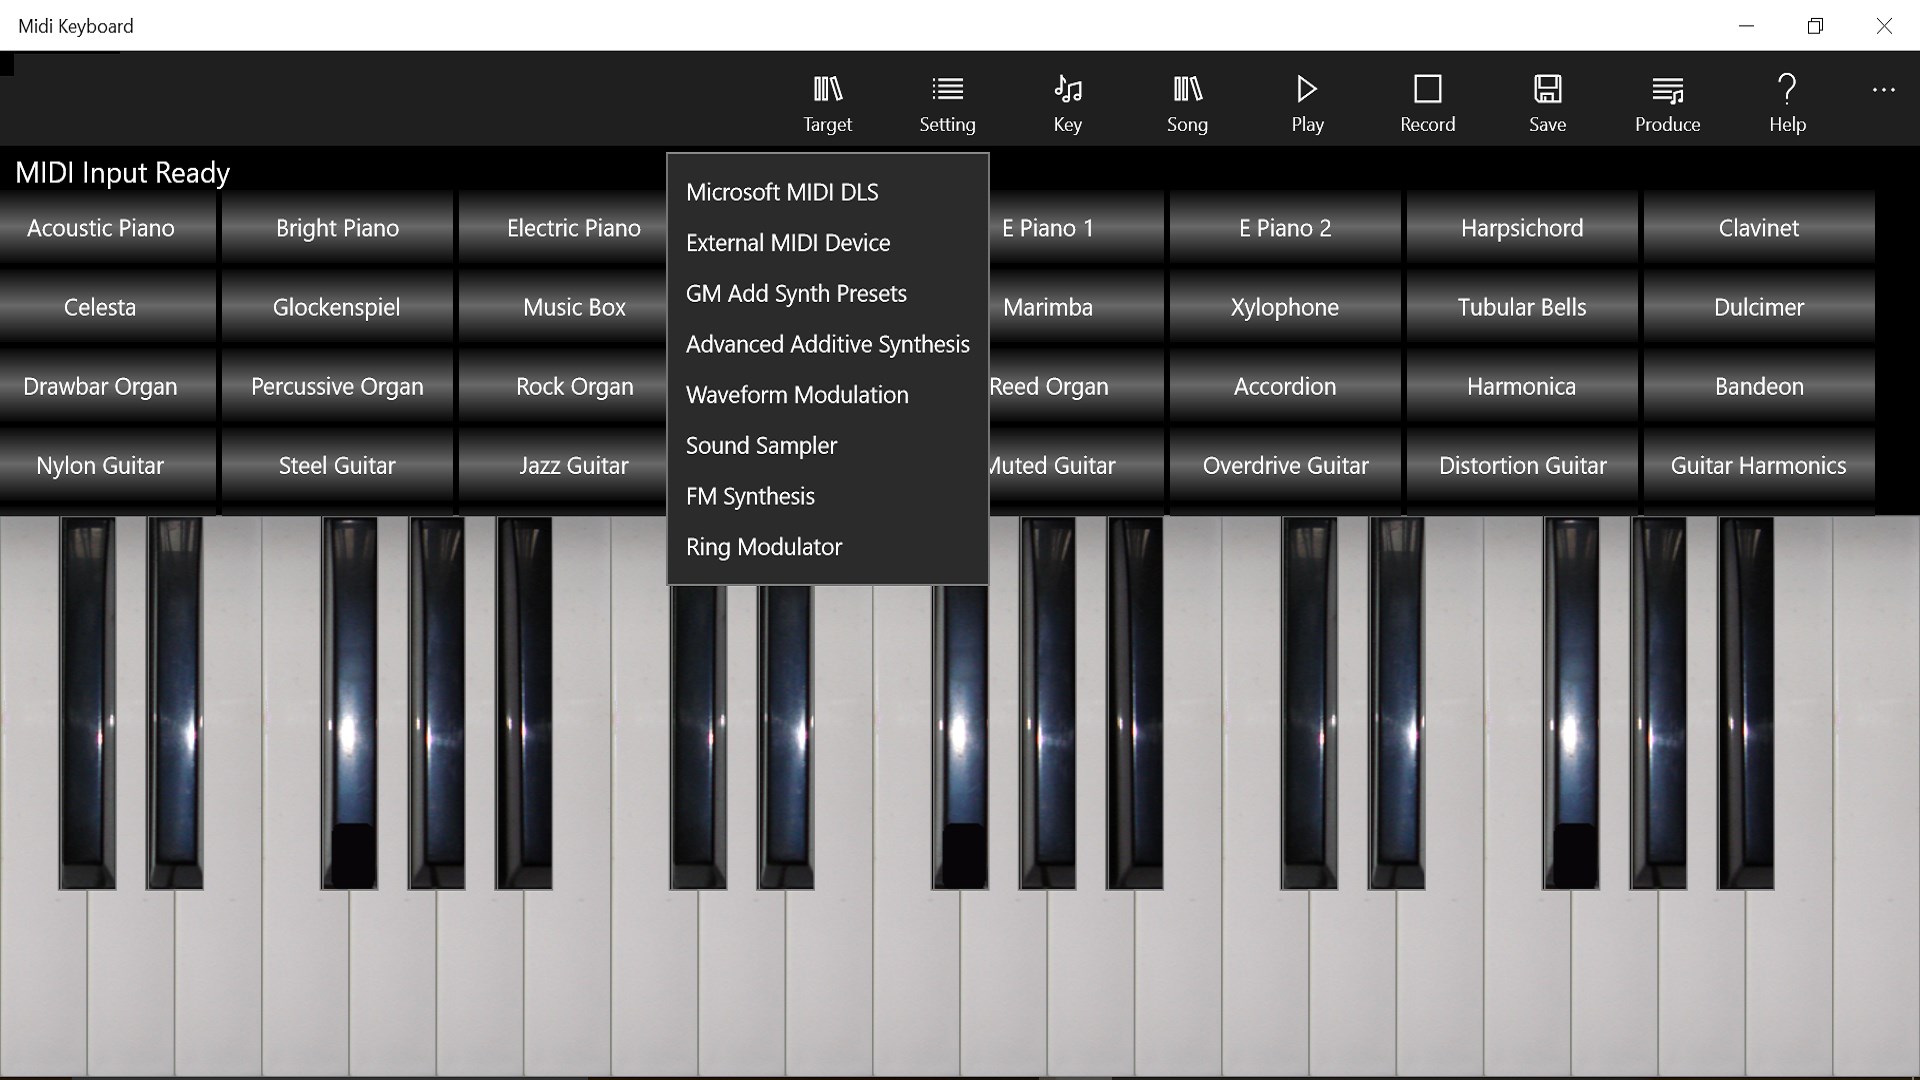Open the Target library icon
Screen dimensions: 1920x1080
click(x=827, y=90)
